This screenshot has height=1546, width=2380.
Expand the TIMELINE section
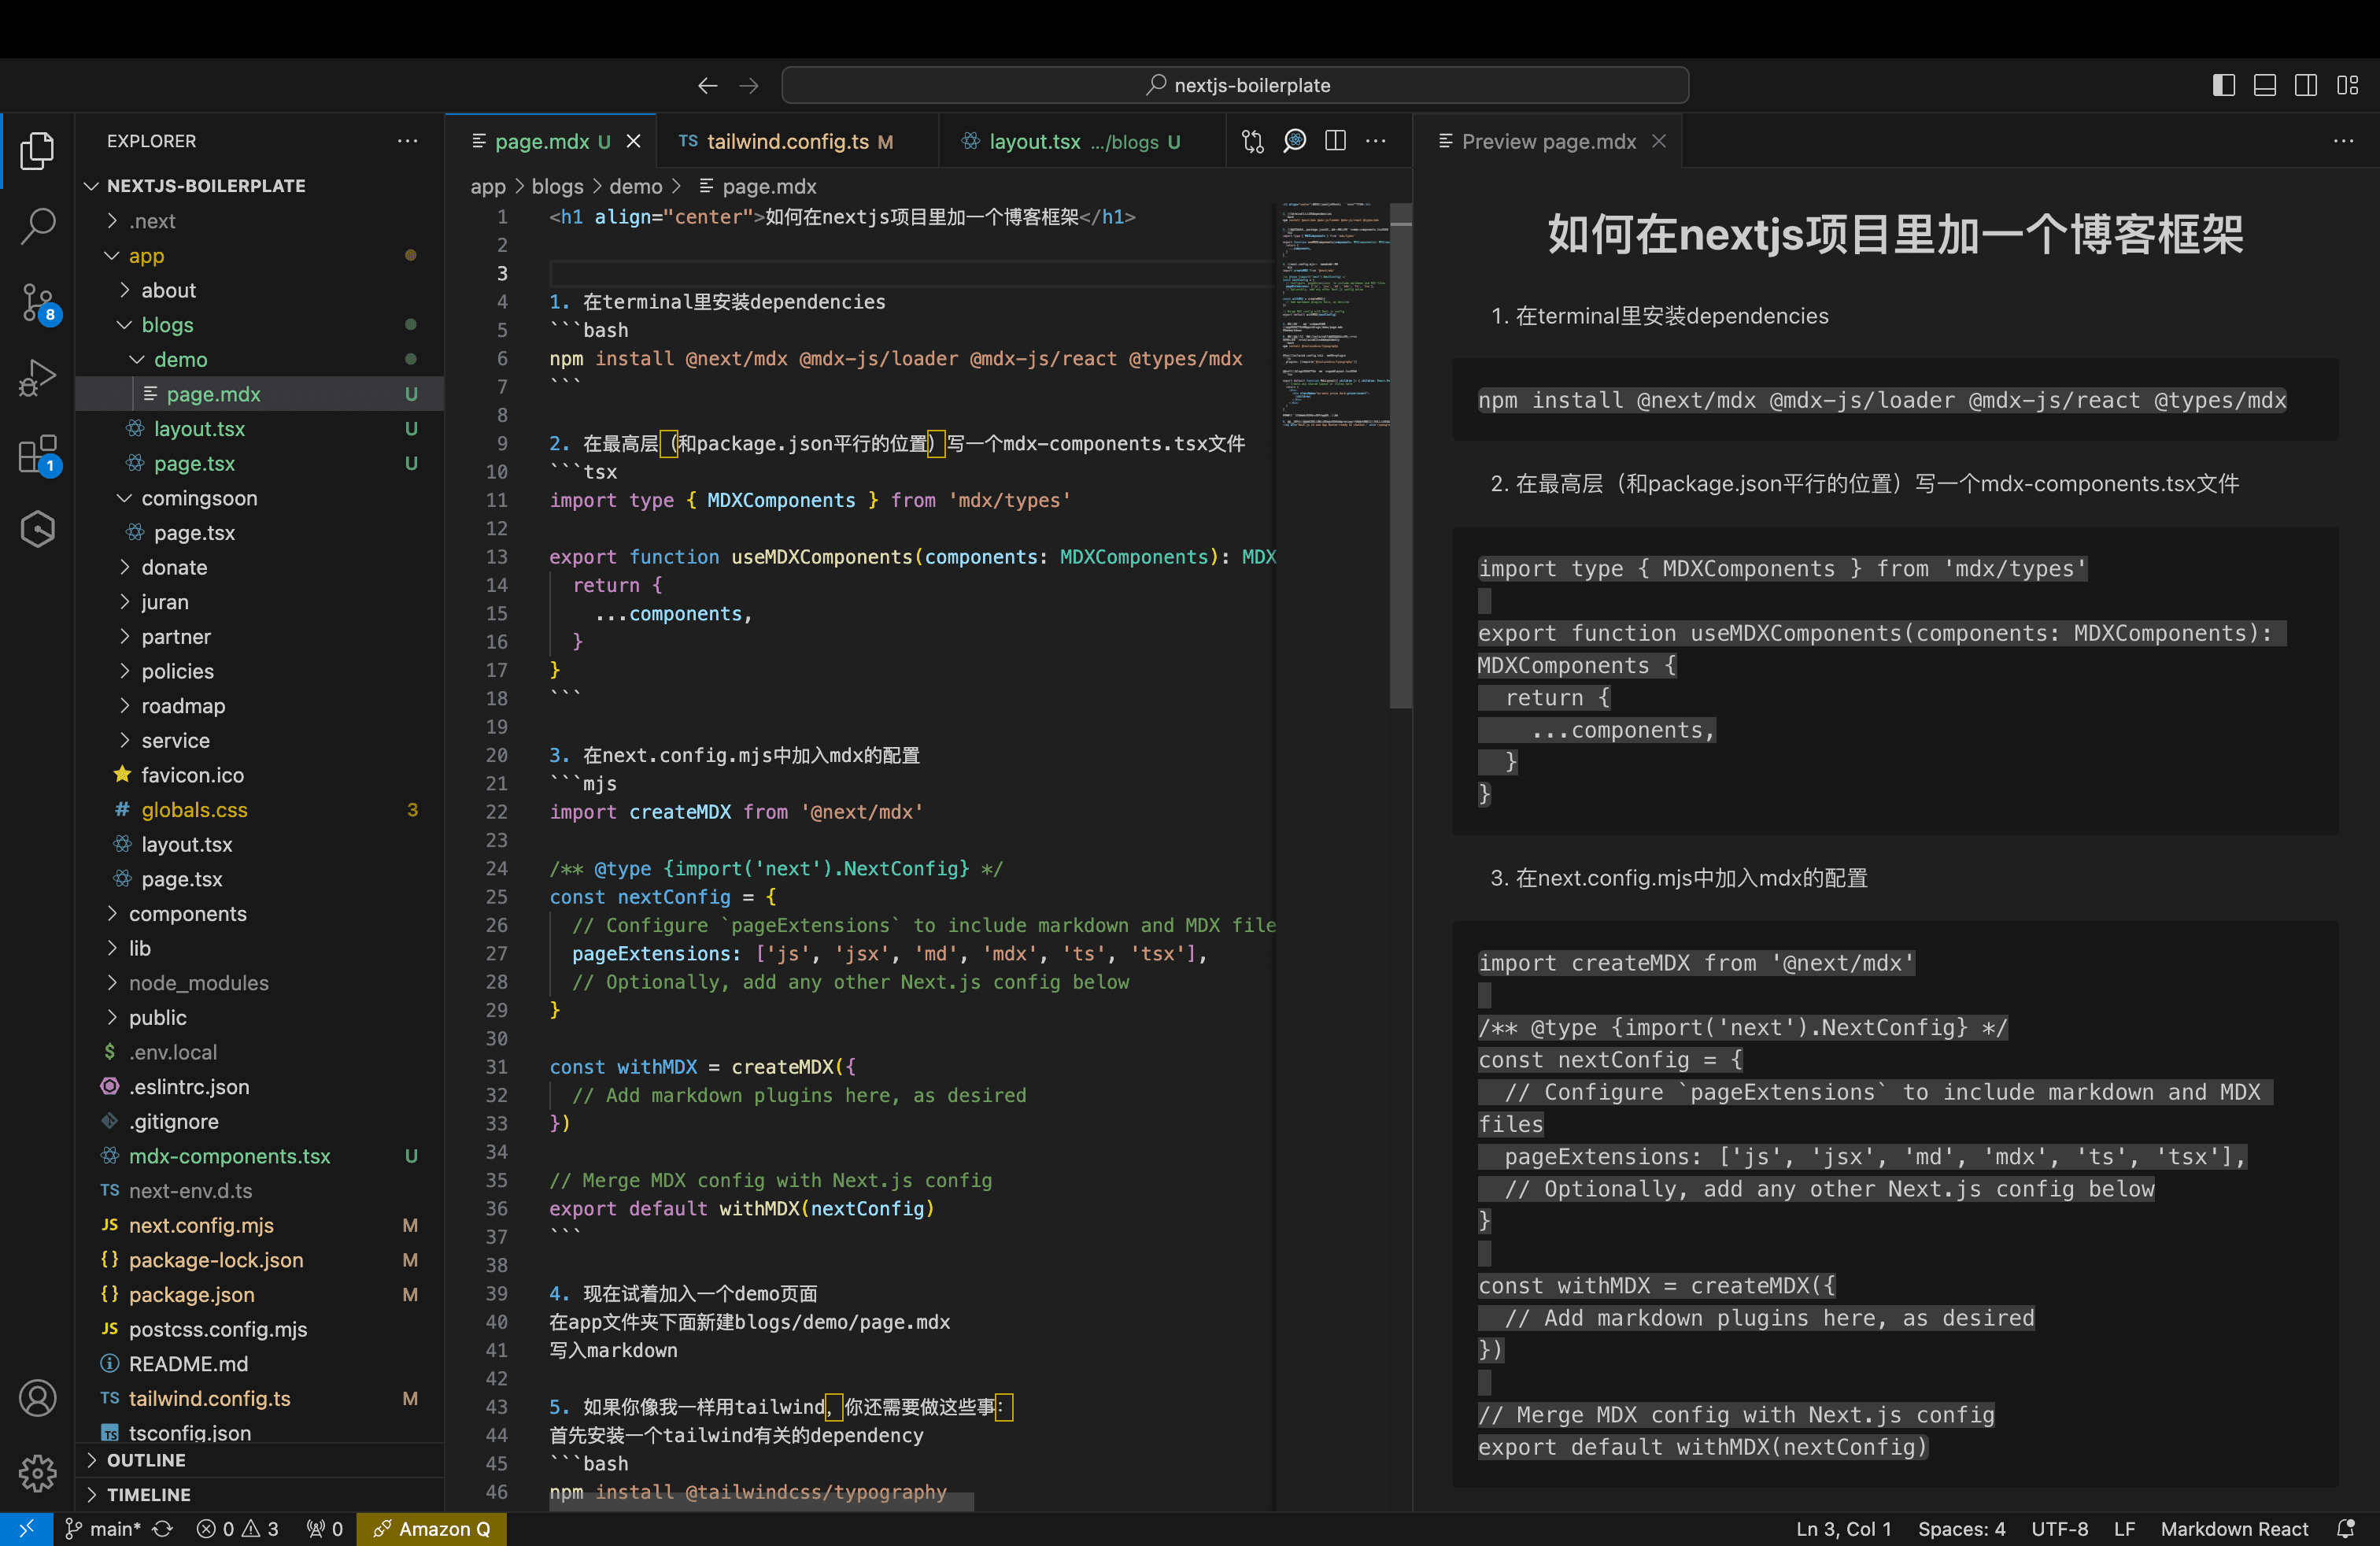260,1495
